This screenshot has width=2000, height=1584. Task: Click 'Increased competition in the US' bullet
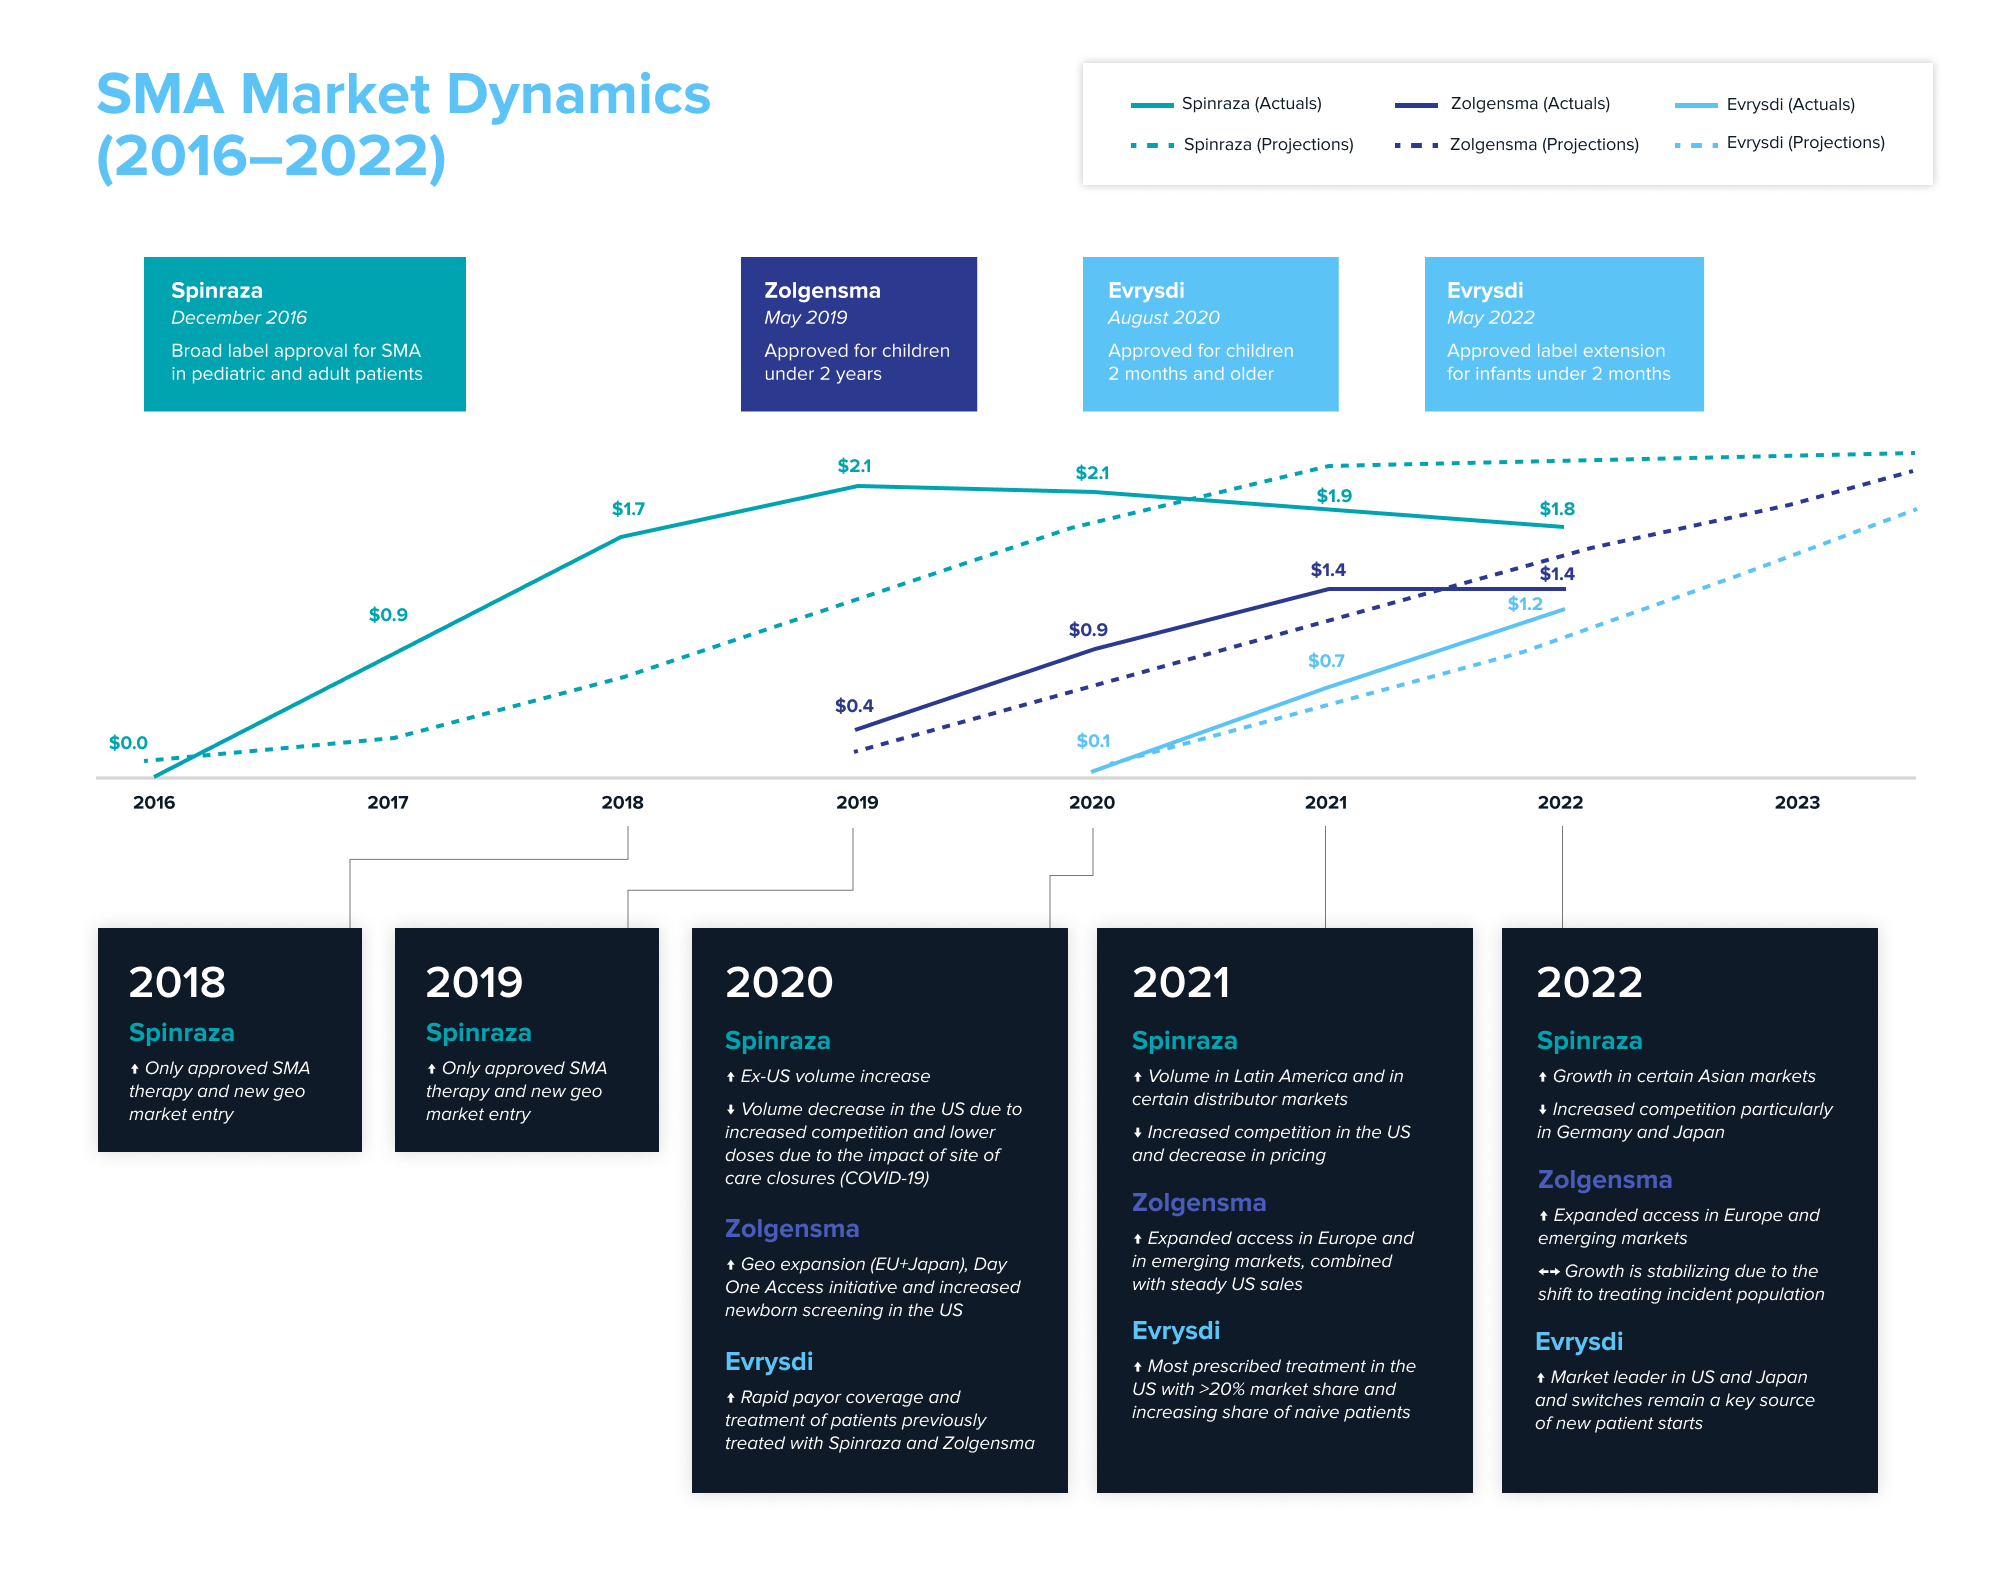[1271, 1143]
